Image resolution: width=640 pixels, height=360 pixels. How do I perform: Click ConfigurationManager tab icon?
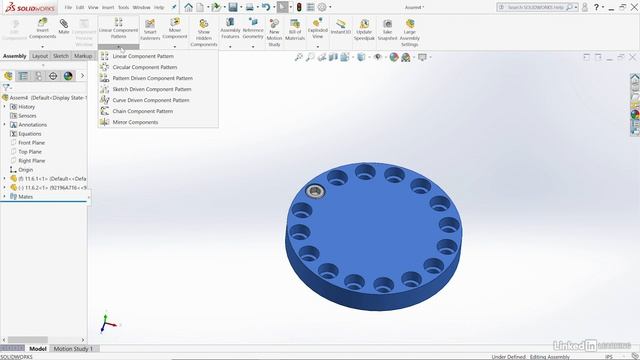[x=38, y=76]
